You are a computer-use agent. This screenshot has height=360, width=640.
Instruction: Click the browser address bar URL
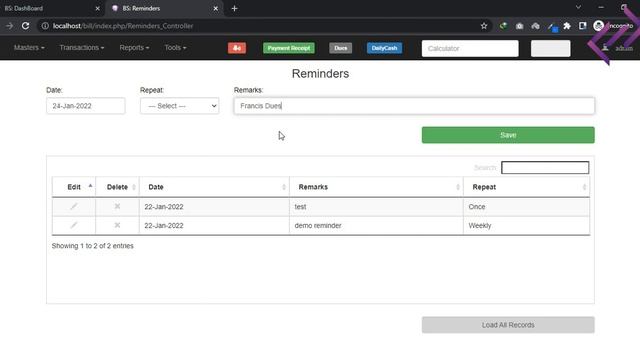coord(123,26)
